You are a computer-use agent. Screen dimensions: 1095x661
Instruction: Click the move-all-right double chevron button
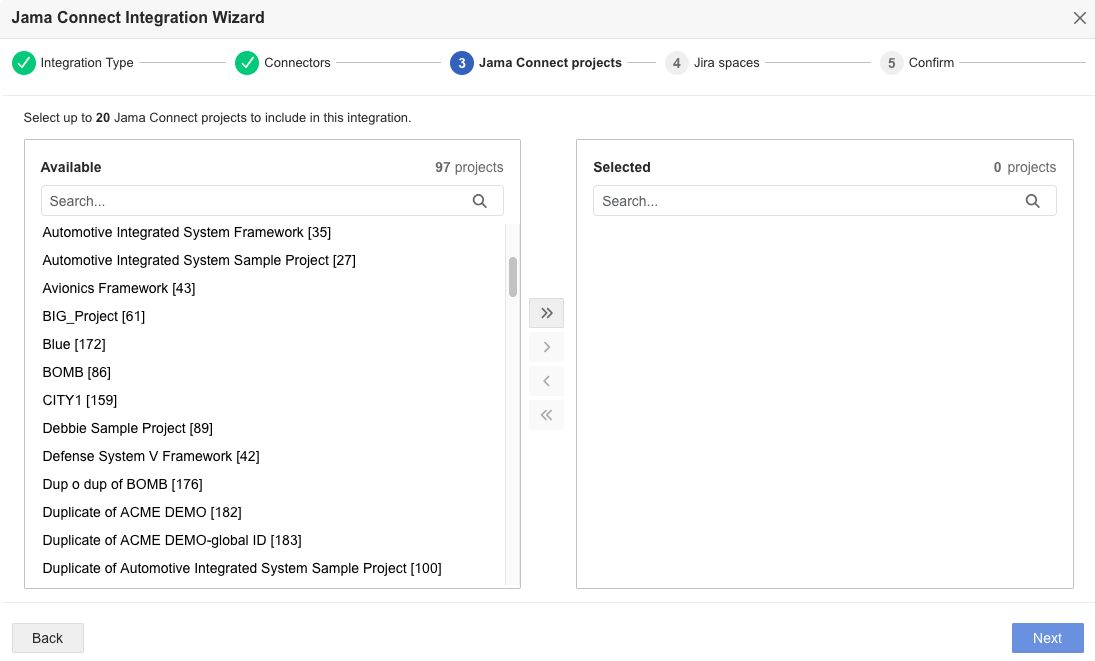click(x=546, y=313)
